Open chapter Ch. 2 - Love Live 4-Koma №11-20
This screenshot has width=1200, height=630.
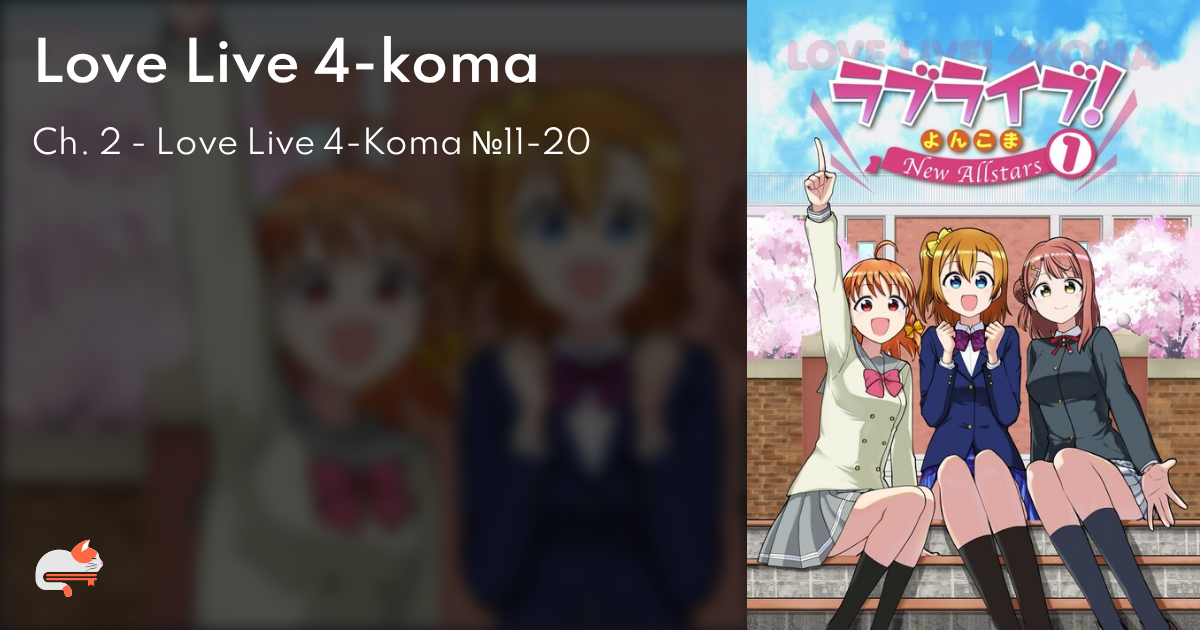pyautogui.click(x=312, y=143)
